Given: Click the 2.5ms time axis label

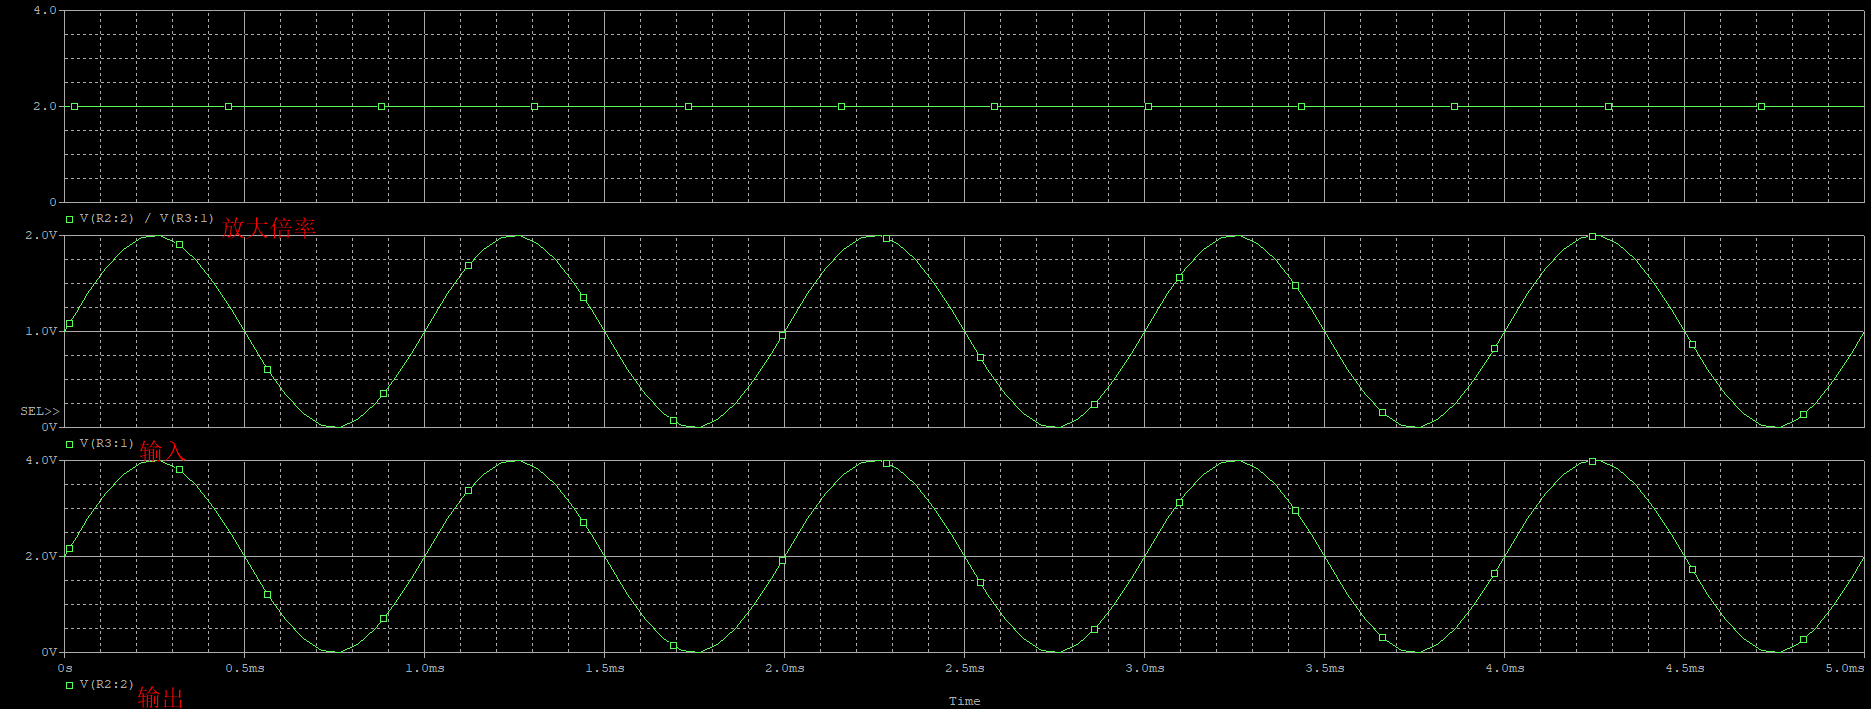Looking at the screenshot, I should click(965, 668).
